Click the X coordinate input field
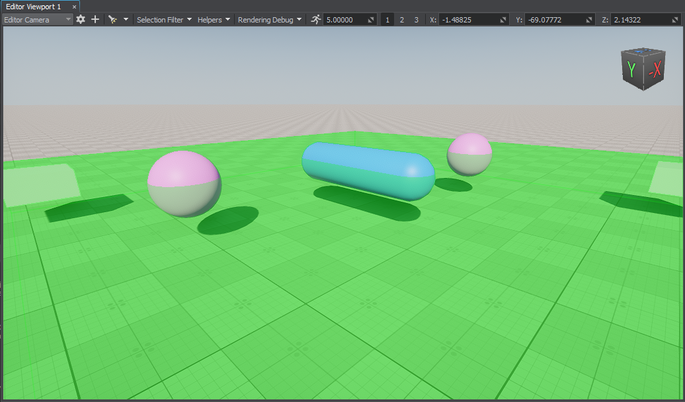This screenshot has width=685, height=402. [x=466, y=19]
